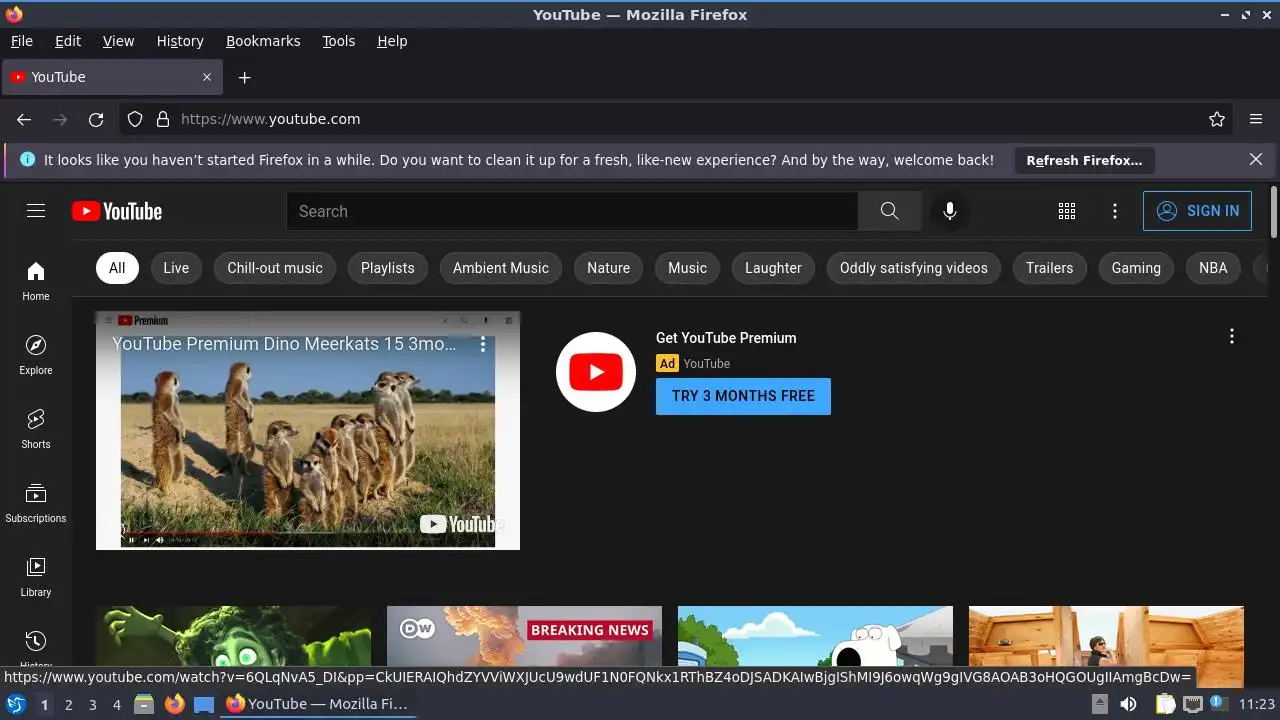Open the Family Guy dog thumbnail

tap(815, 636)
